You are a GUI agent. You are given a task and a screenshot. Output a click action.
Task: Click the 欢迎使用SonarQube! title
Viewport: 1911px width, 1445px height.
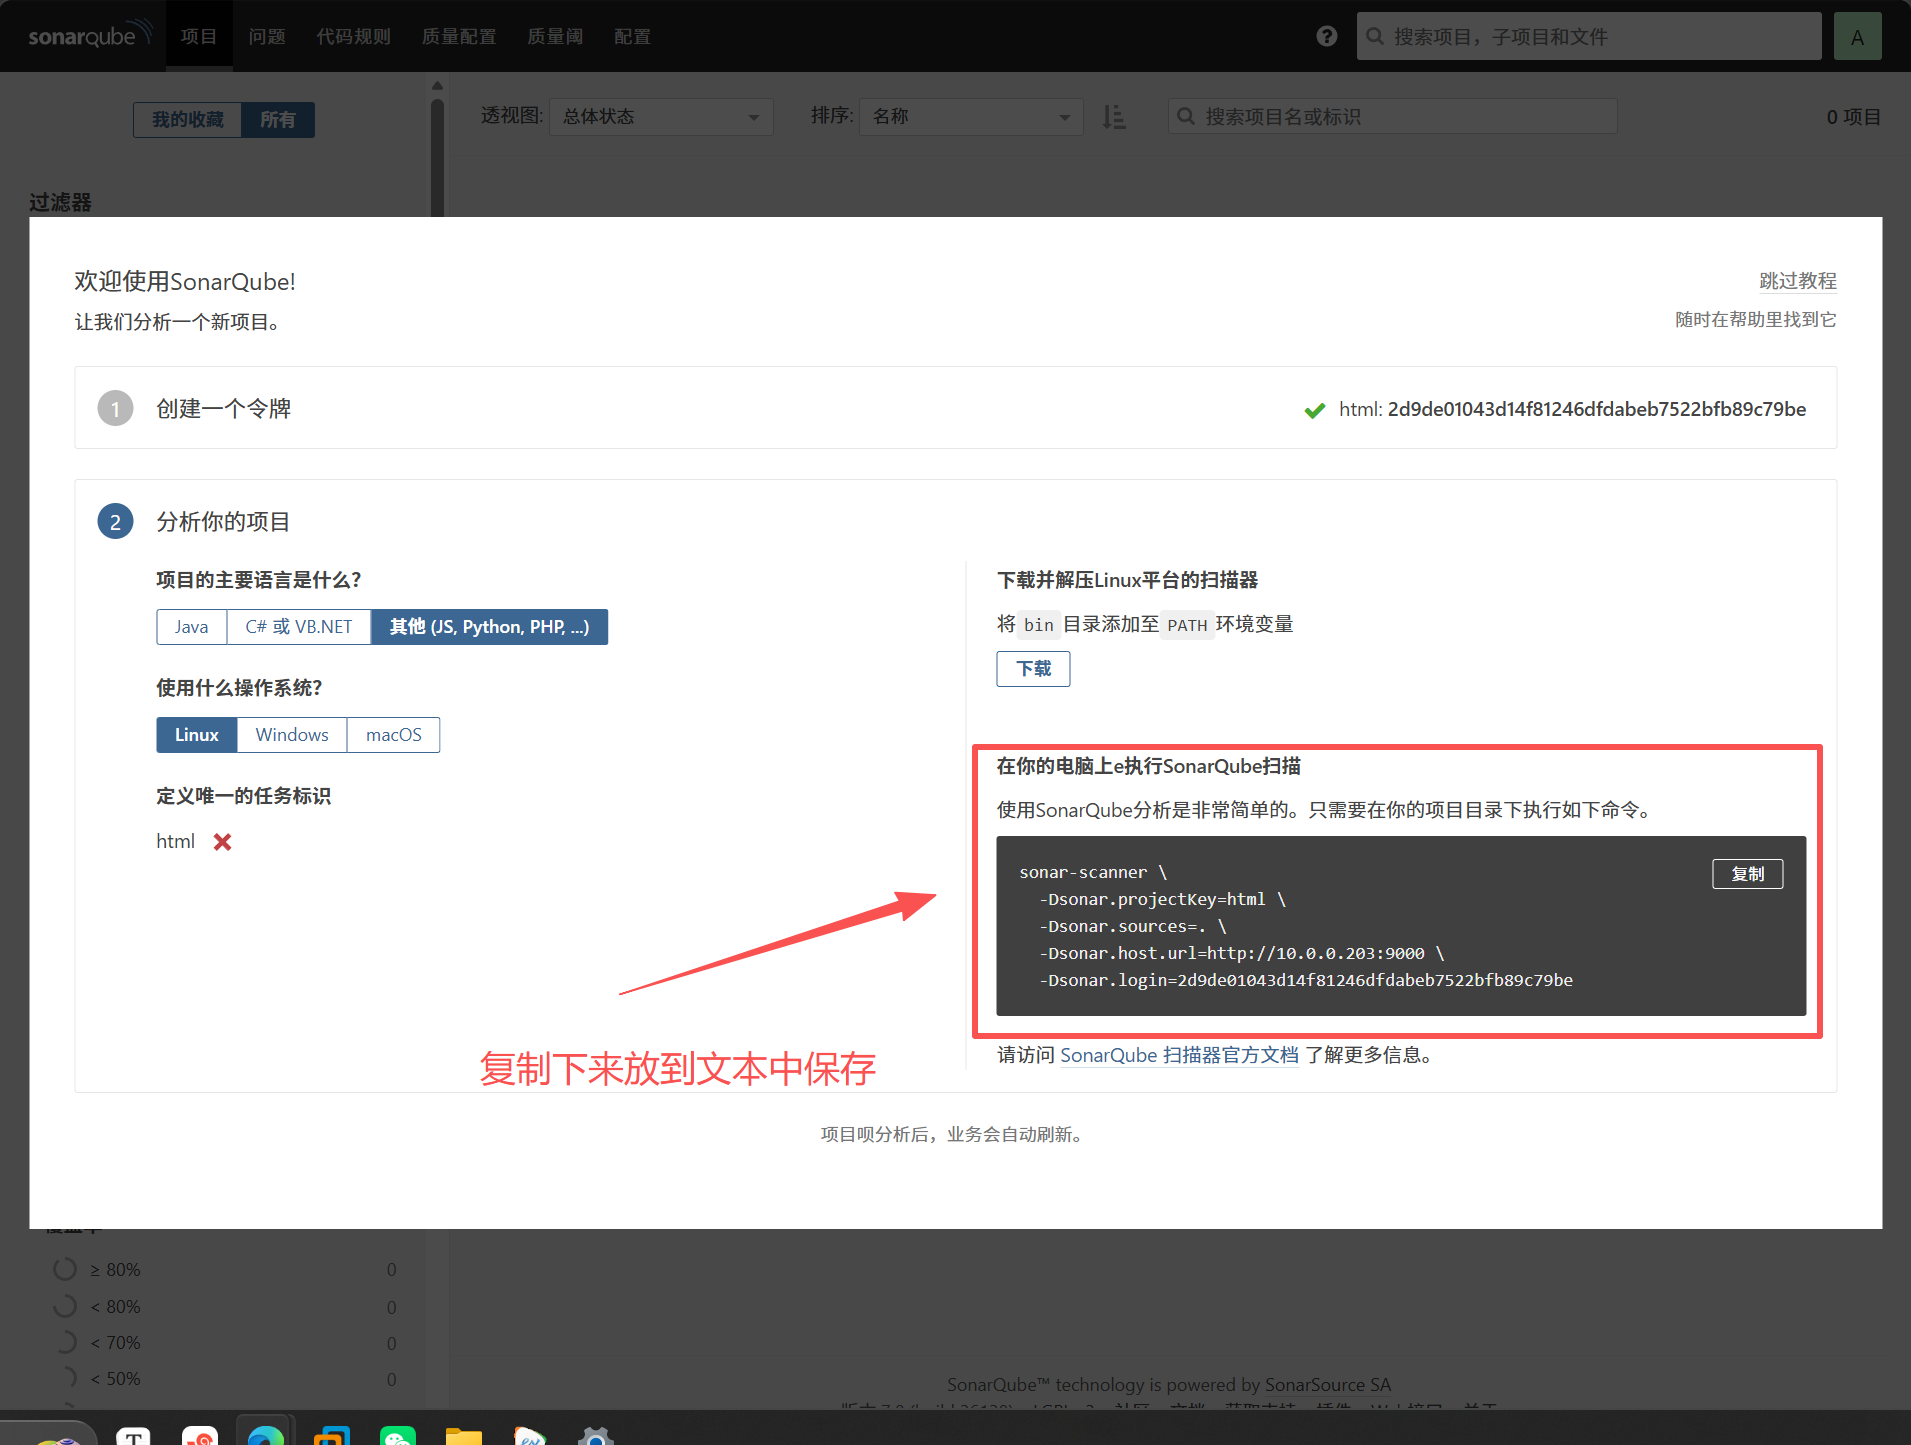185,282
